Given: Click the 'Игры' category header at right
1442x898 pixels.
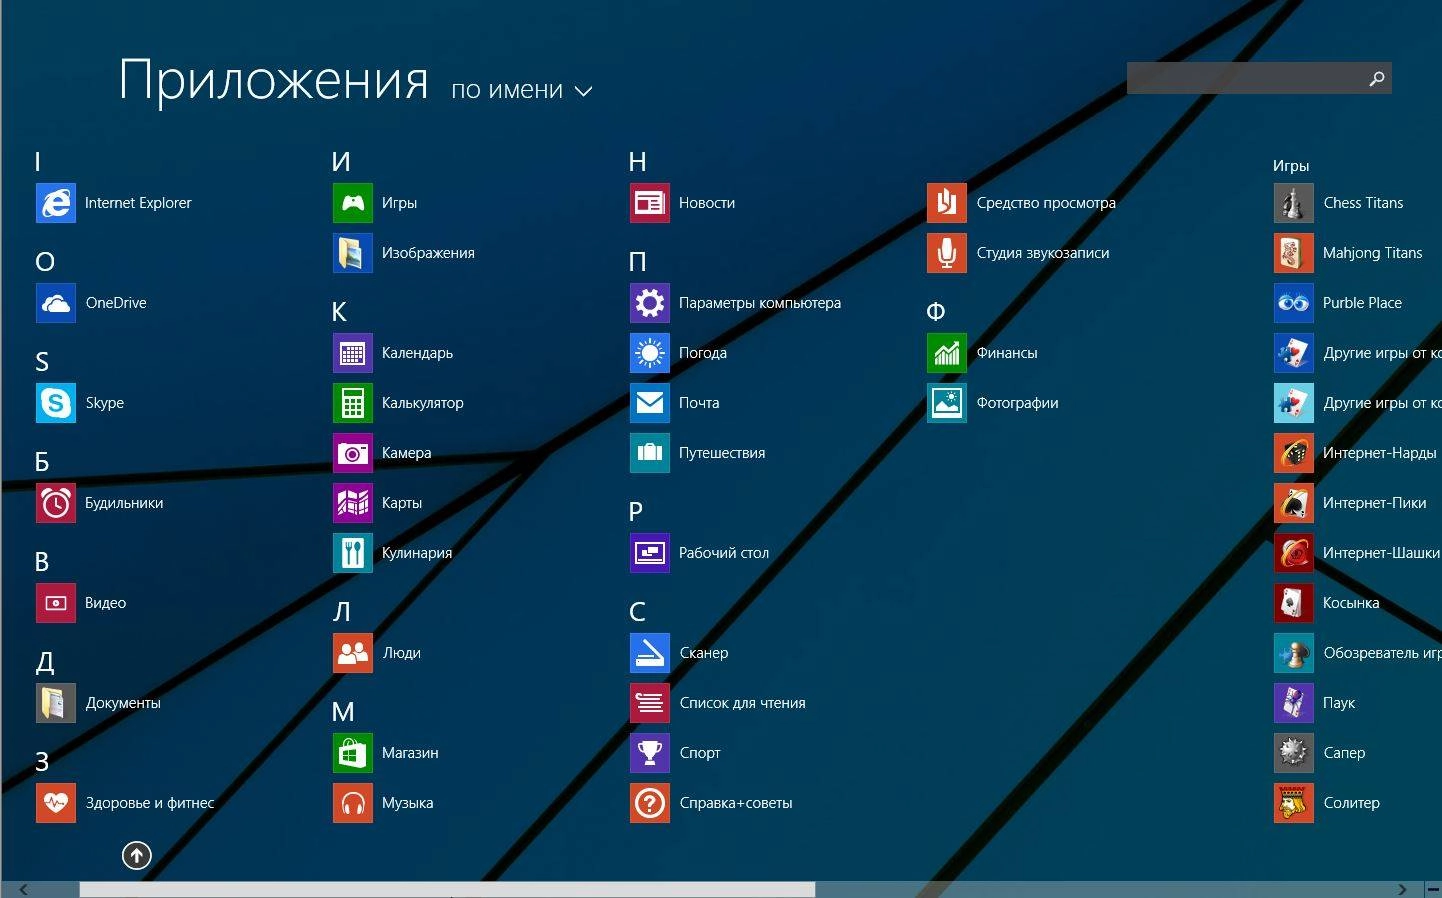Looking at the screenshot, I should 1291,166.
